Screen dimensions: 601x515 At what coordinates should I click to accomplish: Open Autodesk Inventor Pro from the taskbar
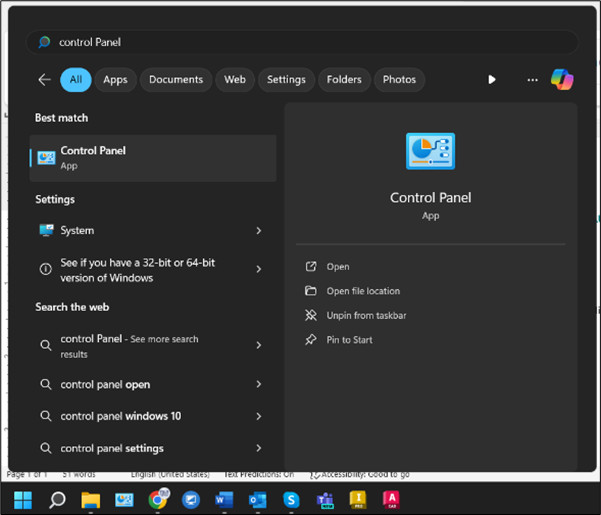coord(358,500)
